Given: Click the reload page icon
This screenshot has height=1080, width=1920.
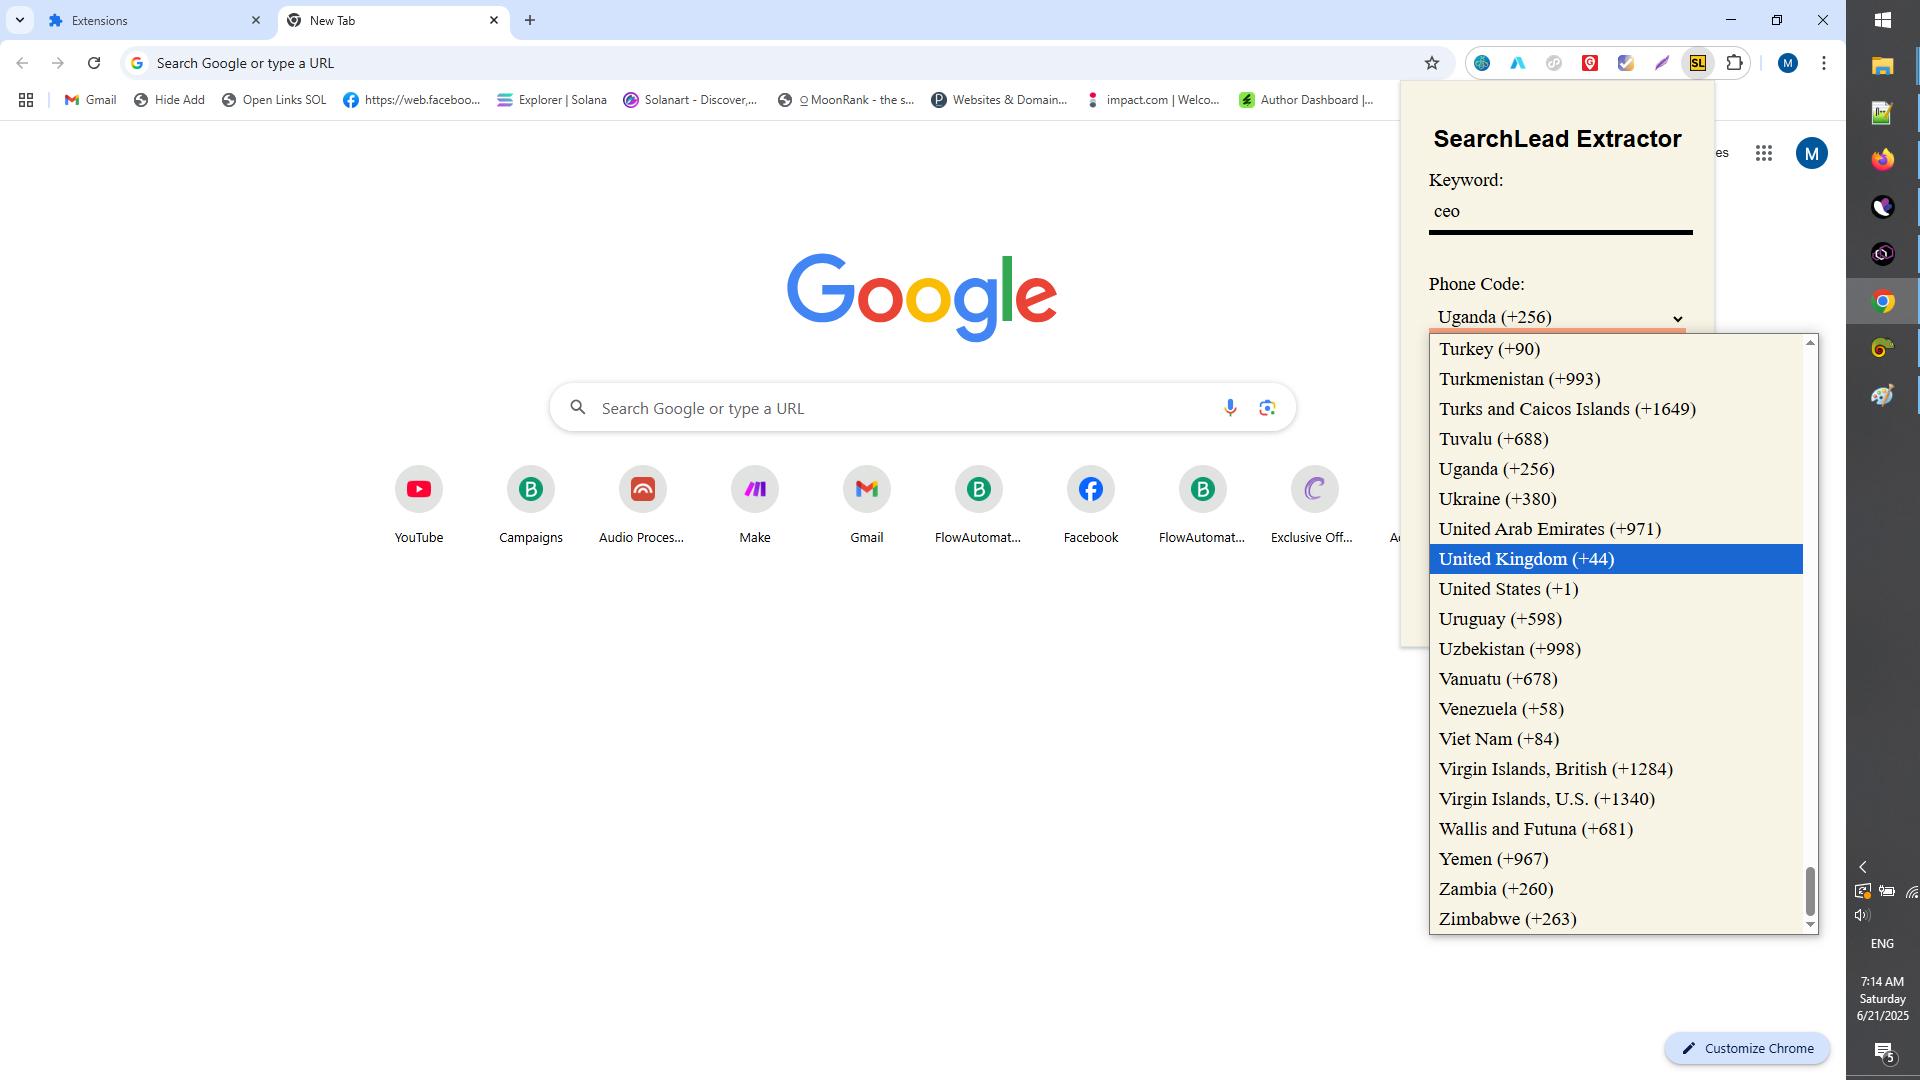Looking at the screenshot, I should point(93,62).
